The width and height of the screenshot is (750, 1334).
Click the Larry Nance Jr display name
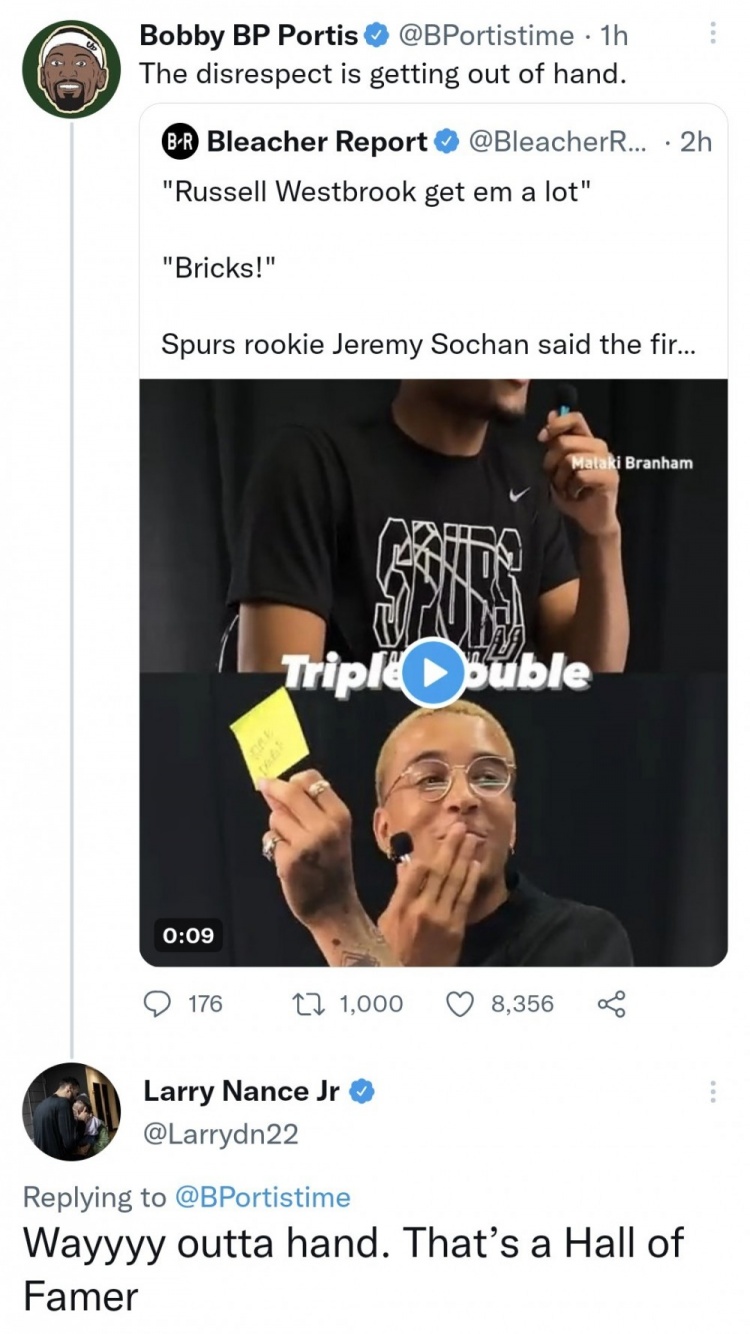click(x=242, y=1091)
